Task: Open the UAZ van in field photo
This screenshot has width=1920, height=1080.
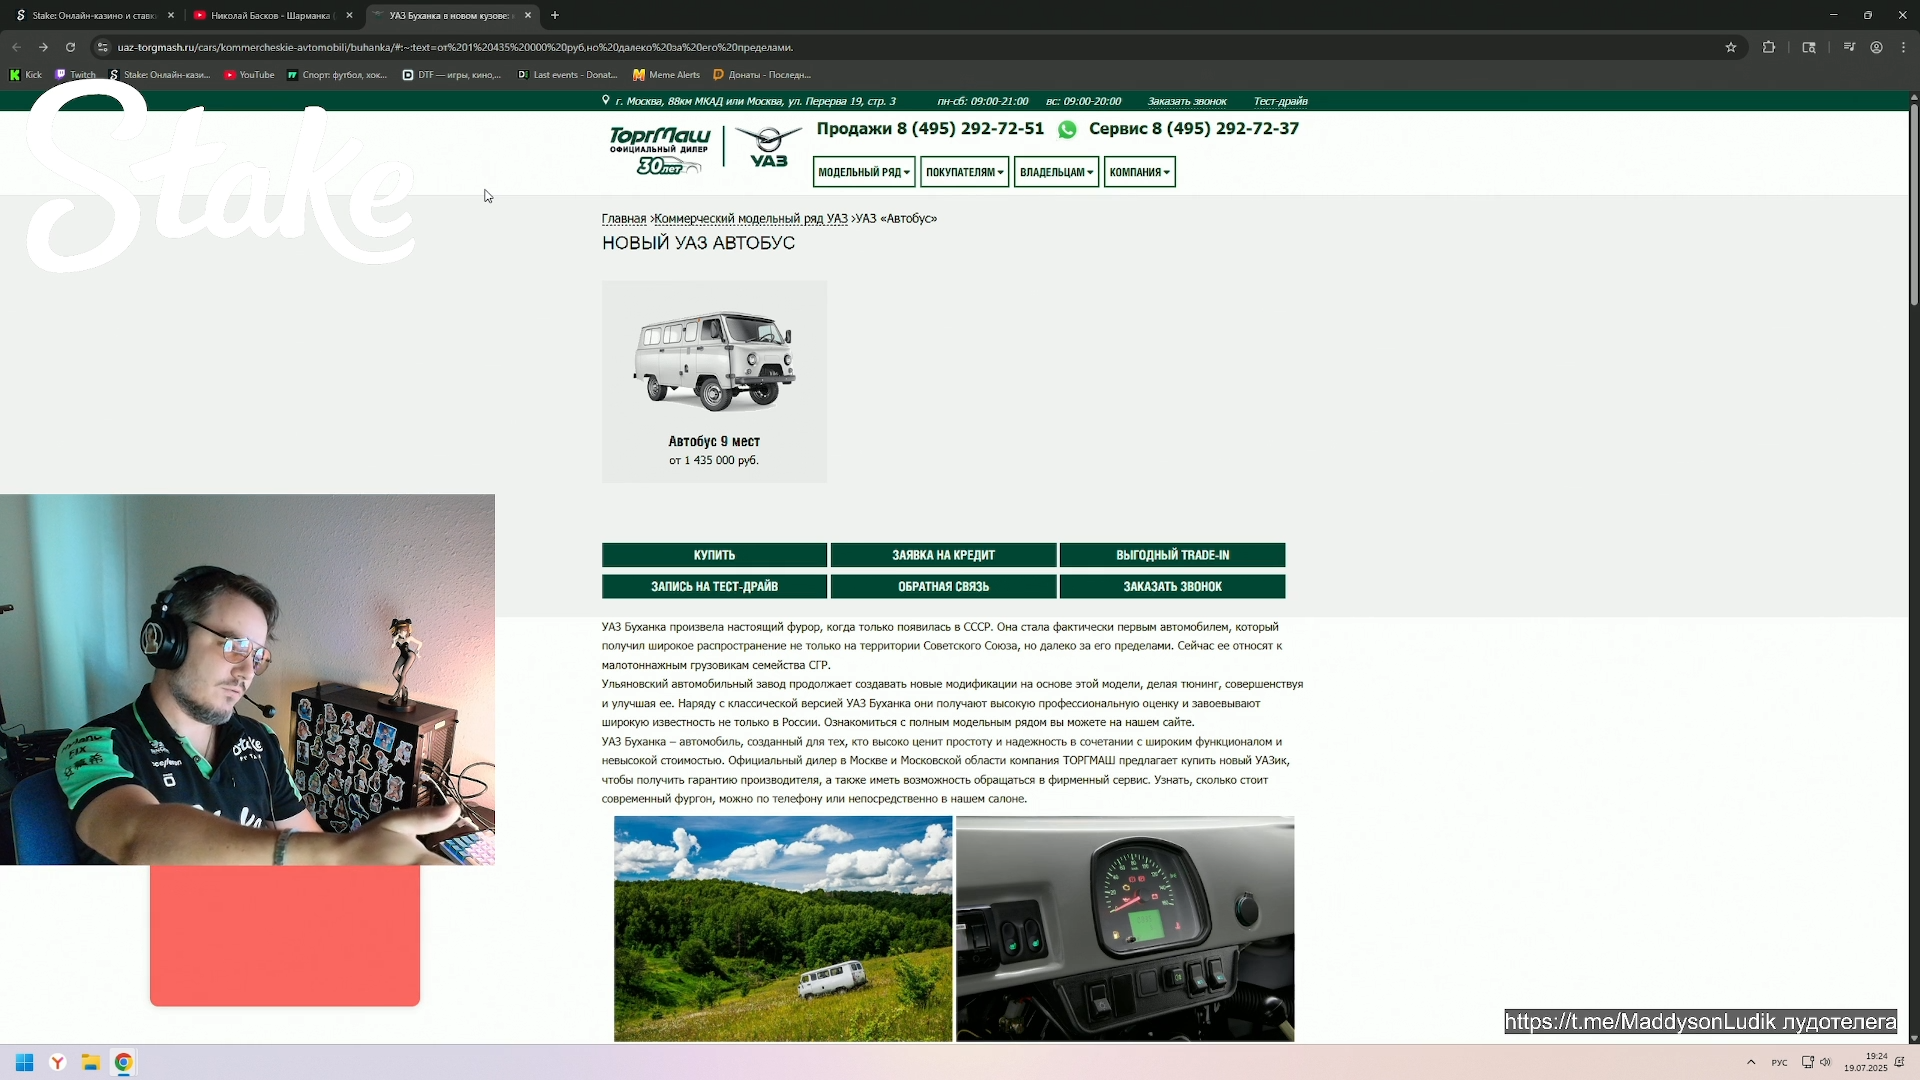Action: [783, 929]
